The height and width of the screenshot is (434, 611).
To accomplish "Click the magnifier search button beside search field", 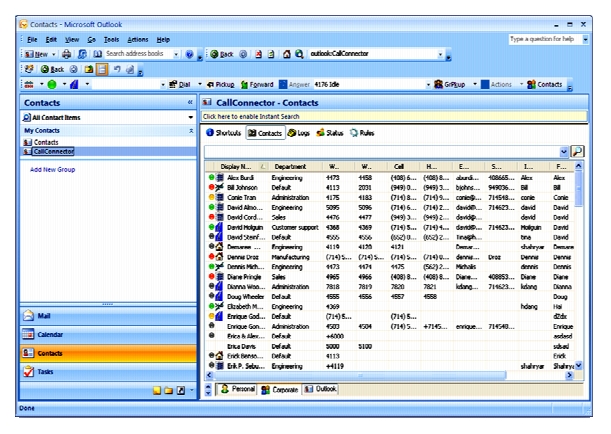I will [577, 151].
